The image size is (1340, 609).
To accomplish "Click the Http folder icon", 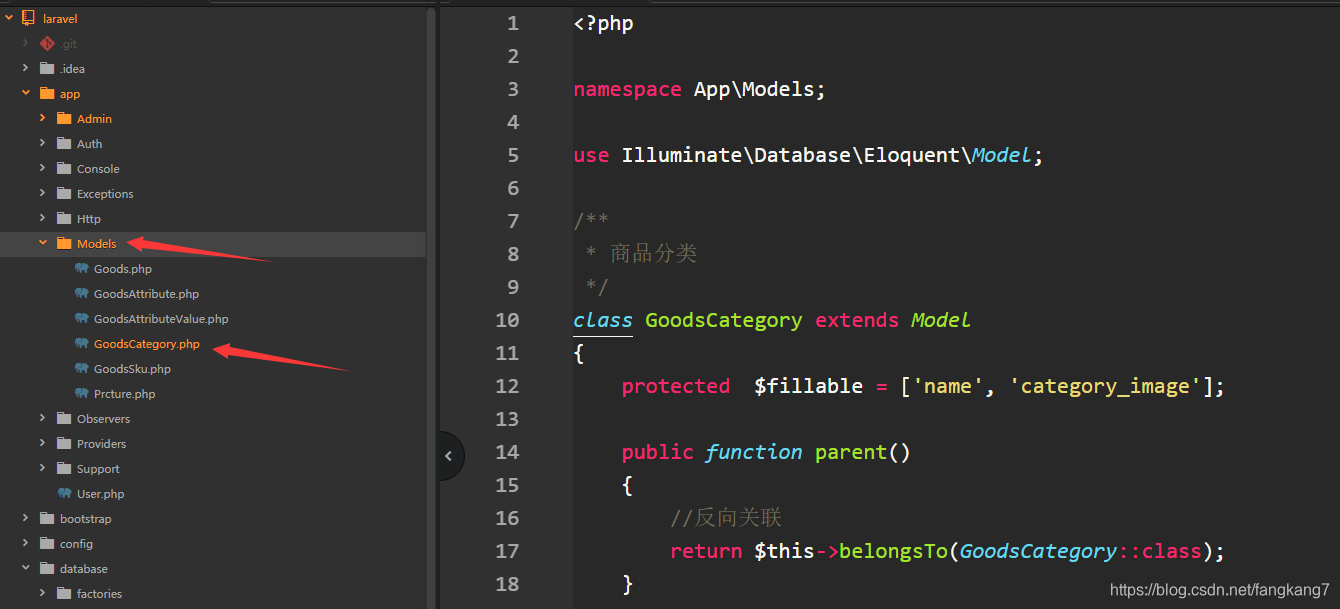I will (x=64, y=219).
